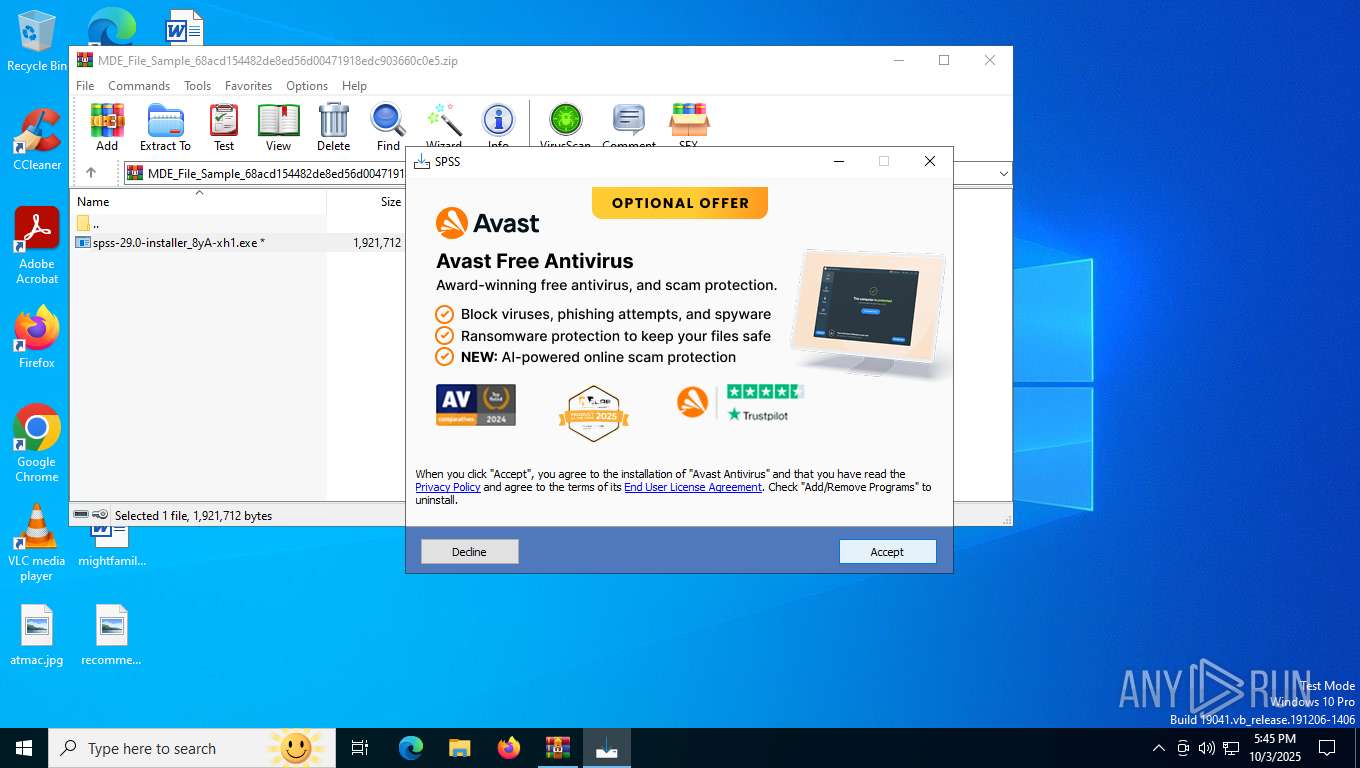The width and height of the screenshot is (1360, 768).
Task: Open the taskbar clock and calendar
Action: [1274, 748]
